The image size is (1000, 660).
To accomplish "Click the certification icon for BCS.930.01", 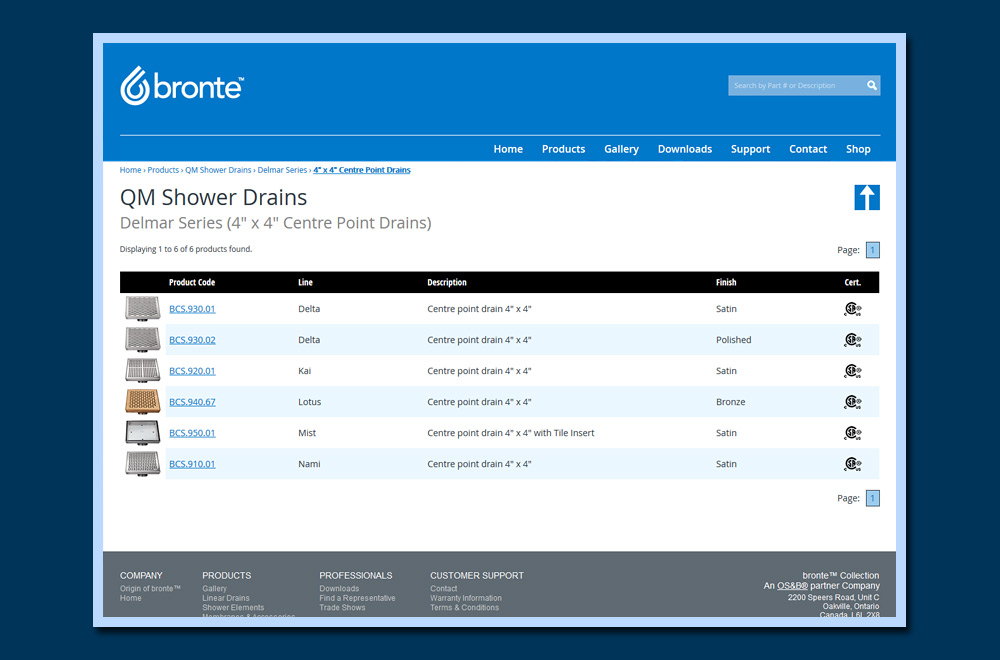I will 853,309.
